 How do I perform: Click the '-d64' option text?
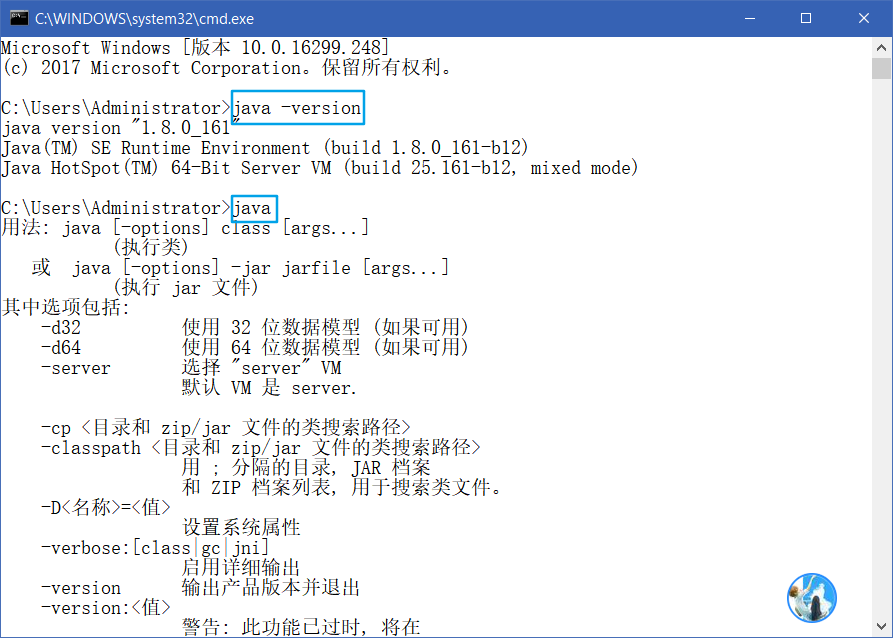[61, 347]
